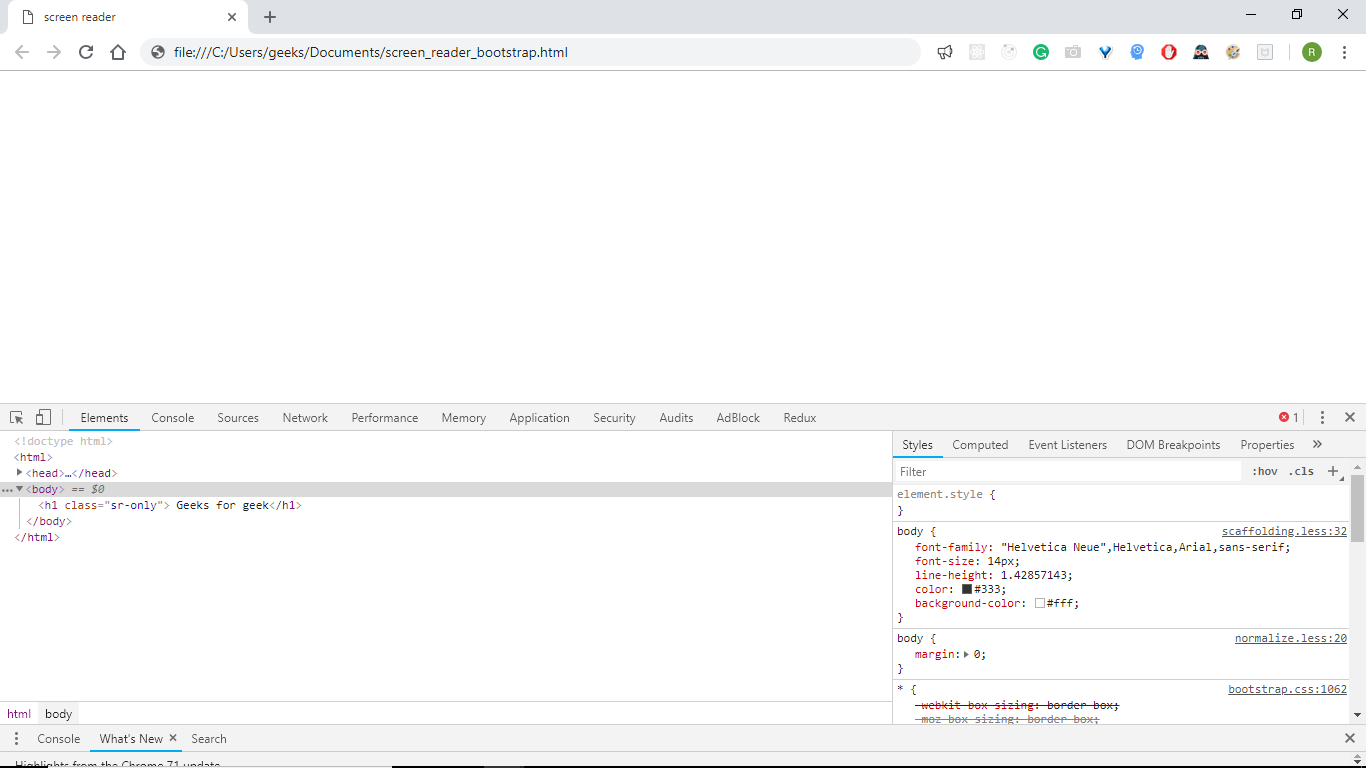Follow the bootstrap.css:1062 link
The image size is (1366, 768).
pyautogui.click(x=1287, y=689)
